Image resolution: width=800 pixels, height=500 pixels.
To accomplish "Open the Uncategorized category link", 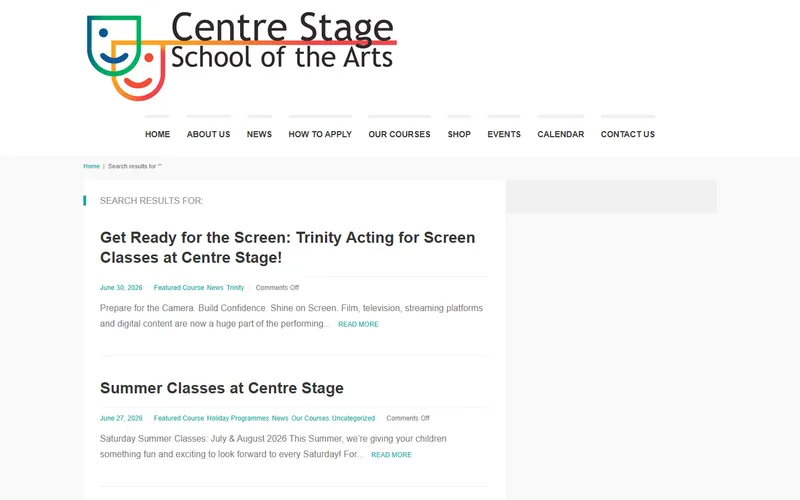I will [353, 418].
